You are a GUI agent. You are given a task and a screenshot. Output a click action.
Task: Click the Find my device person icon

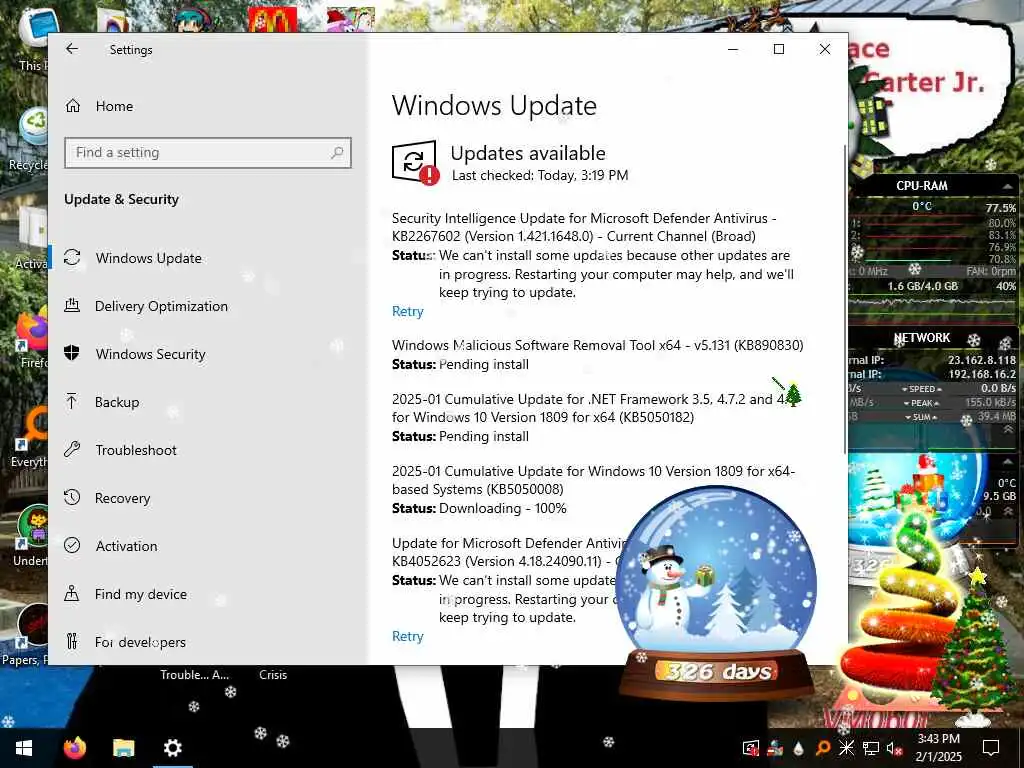72,593
